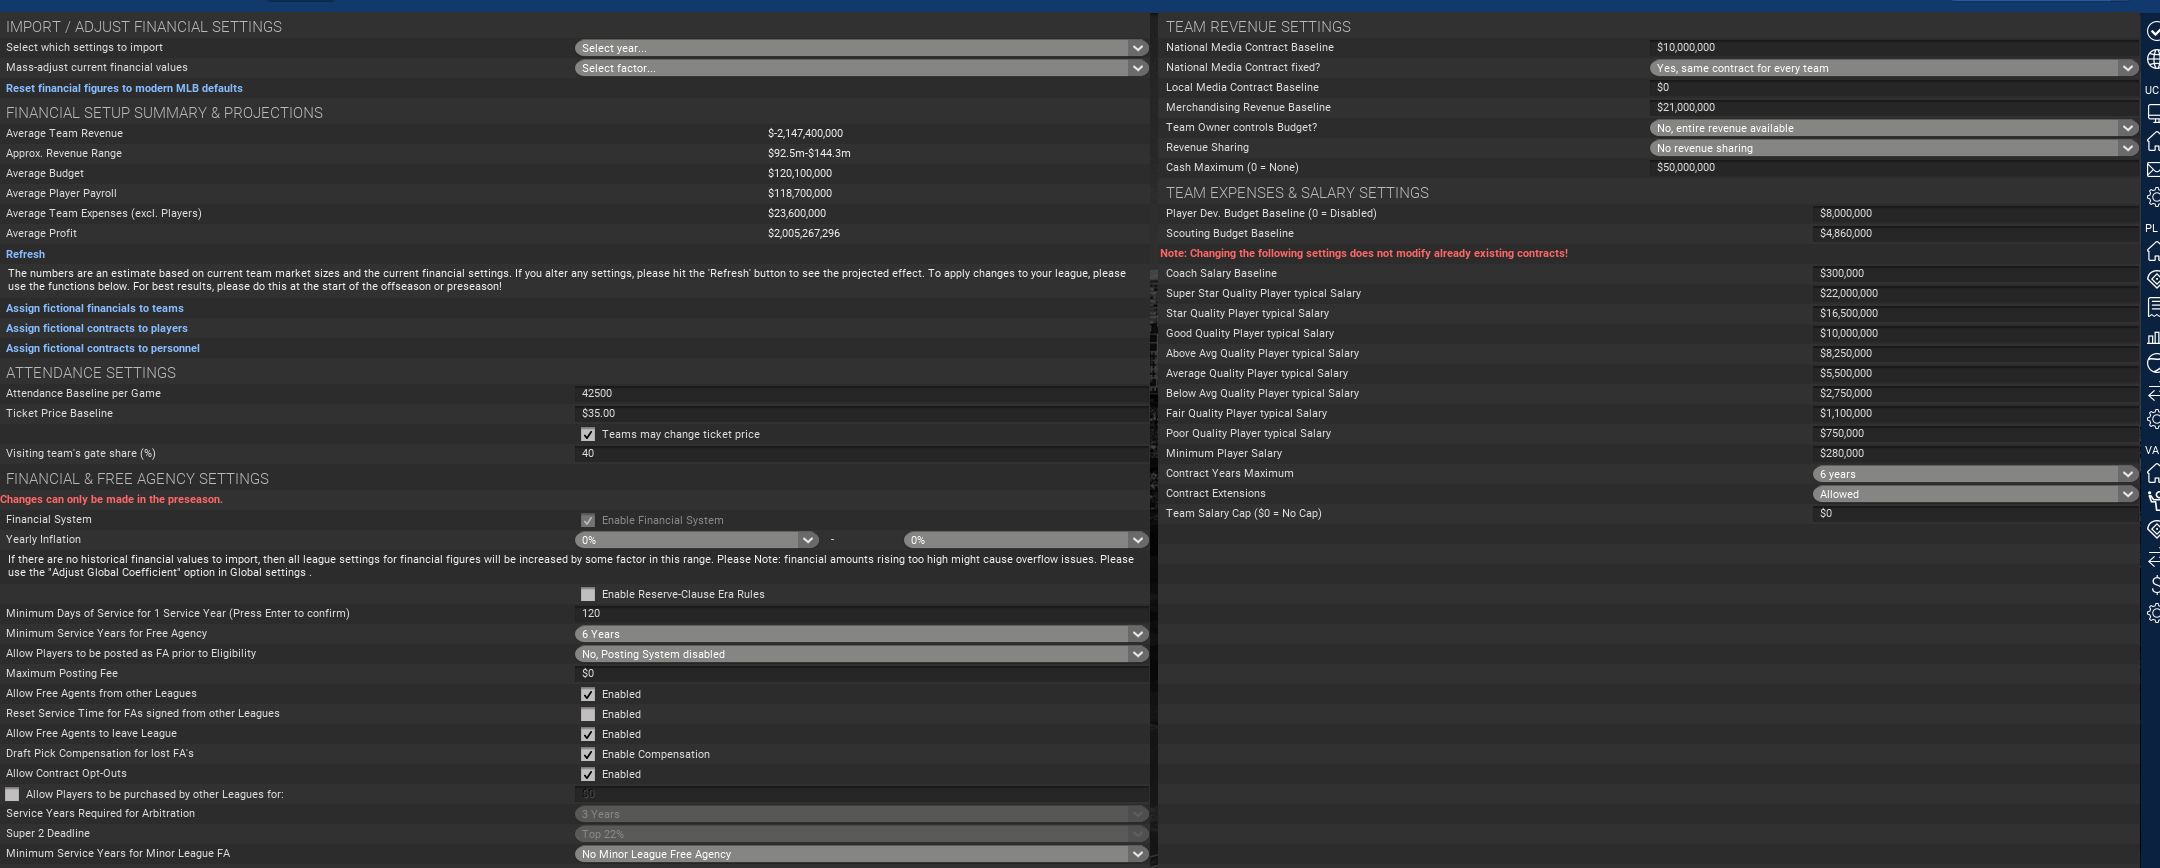Toggle 'Teams may change ticket price' checkbox
Screen dimensions: 2160x868
click(x=588, y=434)
